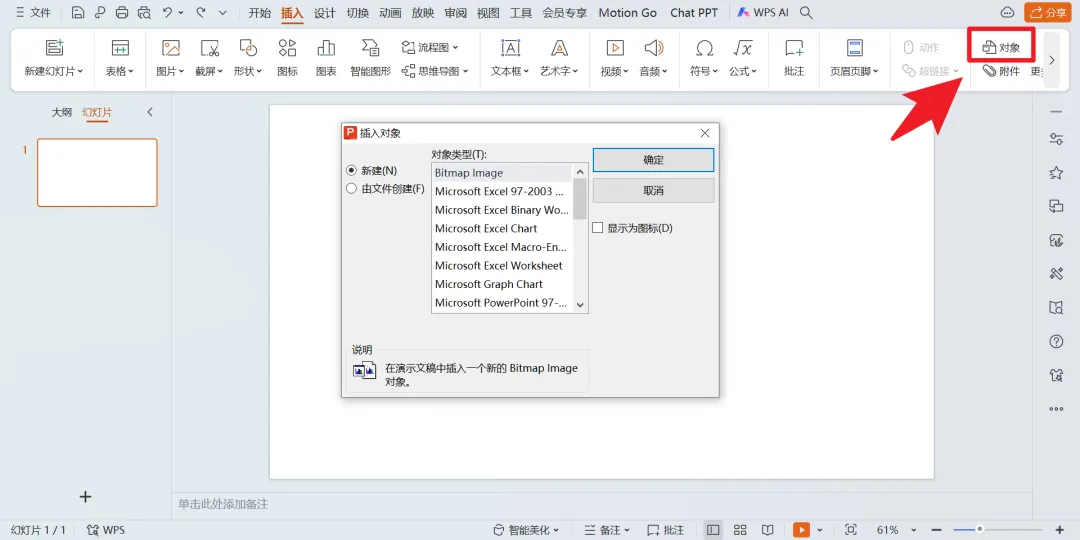Open the help question mark in right sidebar
1080x540 pixels.
click(x=1056, y=342)
